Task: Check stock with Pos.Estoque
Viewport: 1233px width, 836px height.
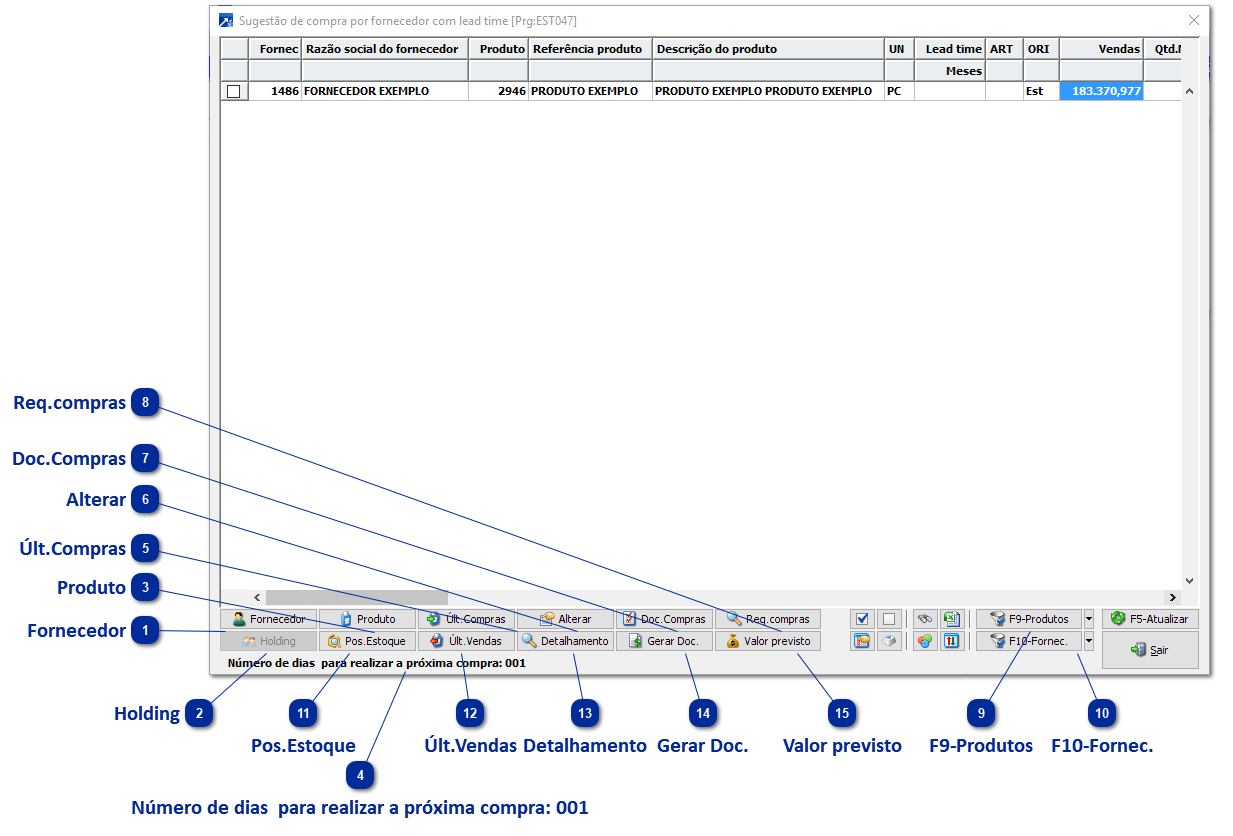Action: tap(367, 641)
